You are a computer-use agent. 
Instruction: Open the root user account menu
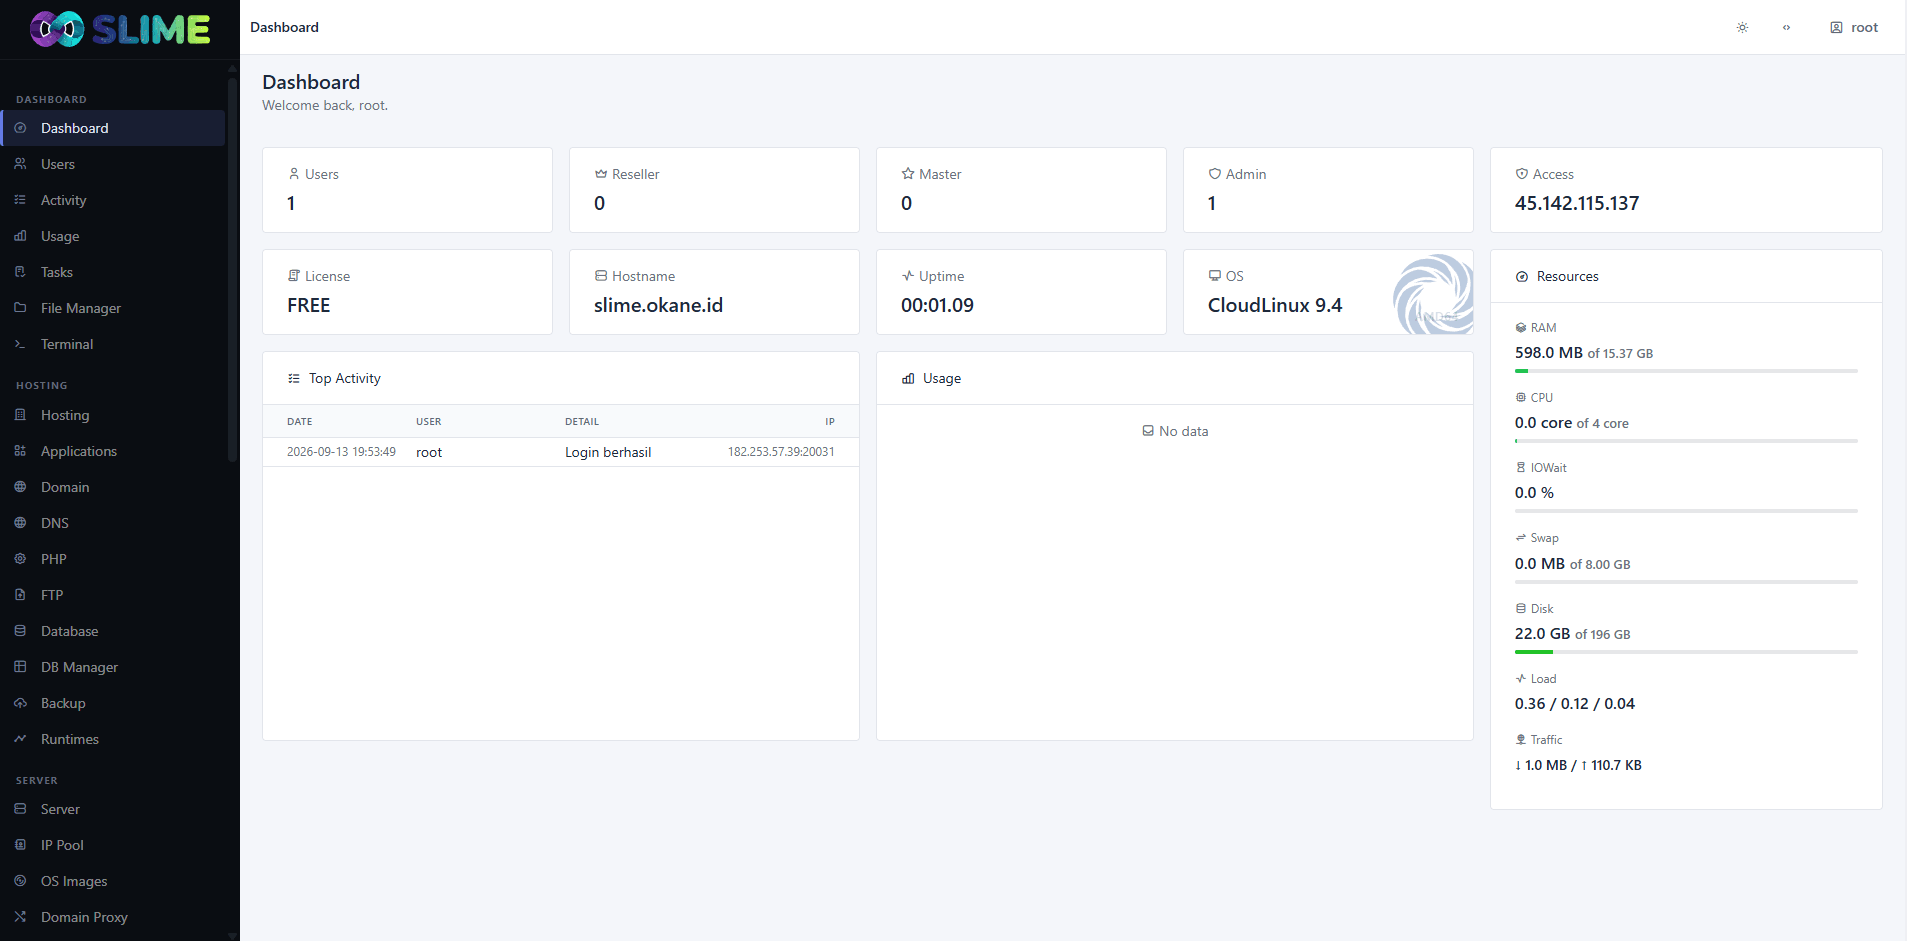(1854, 27)
